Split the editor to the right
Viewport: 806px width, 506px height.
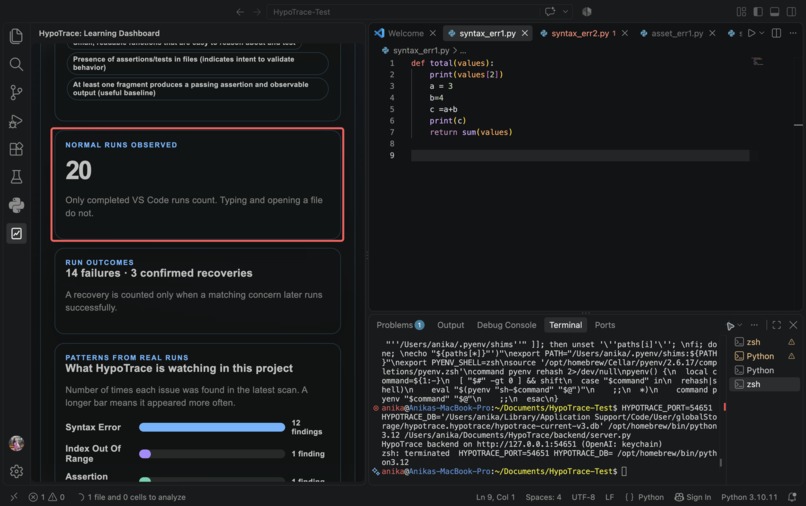776,33
